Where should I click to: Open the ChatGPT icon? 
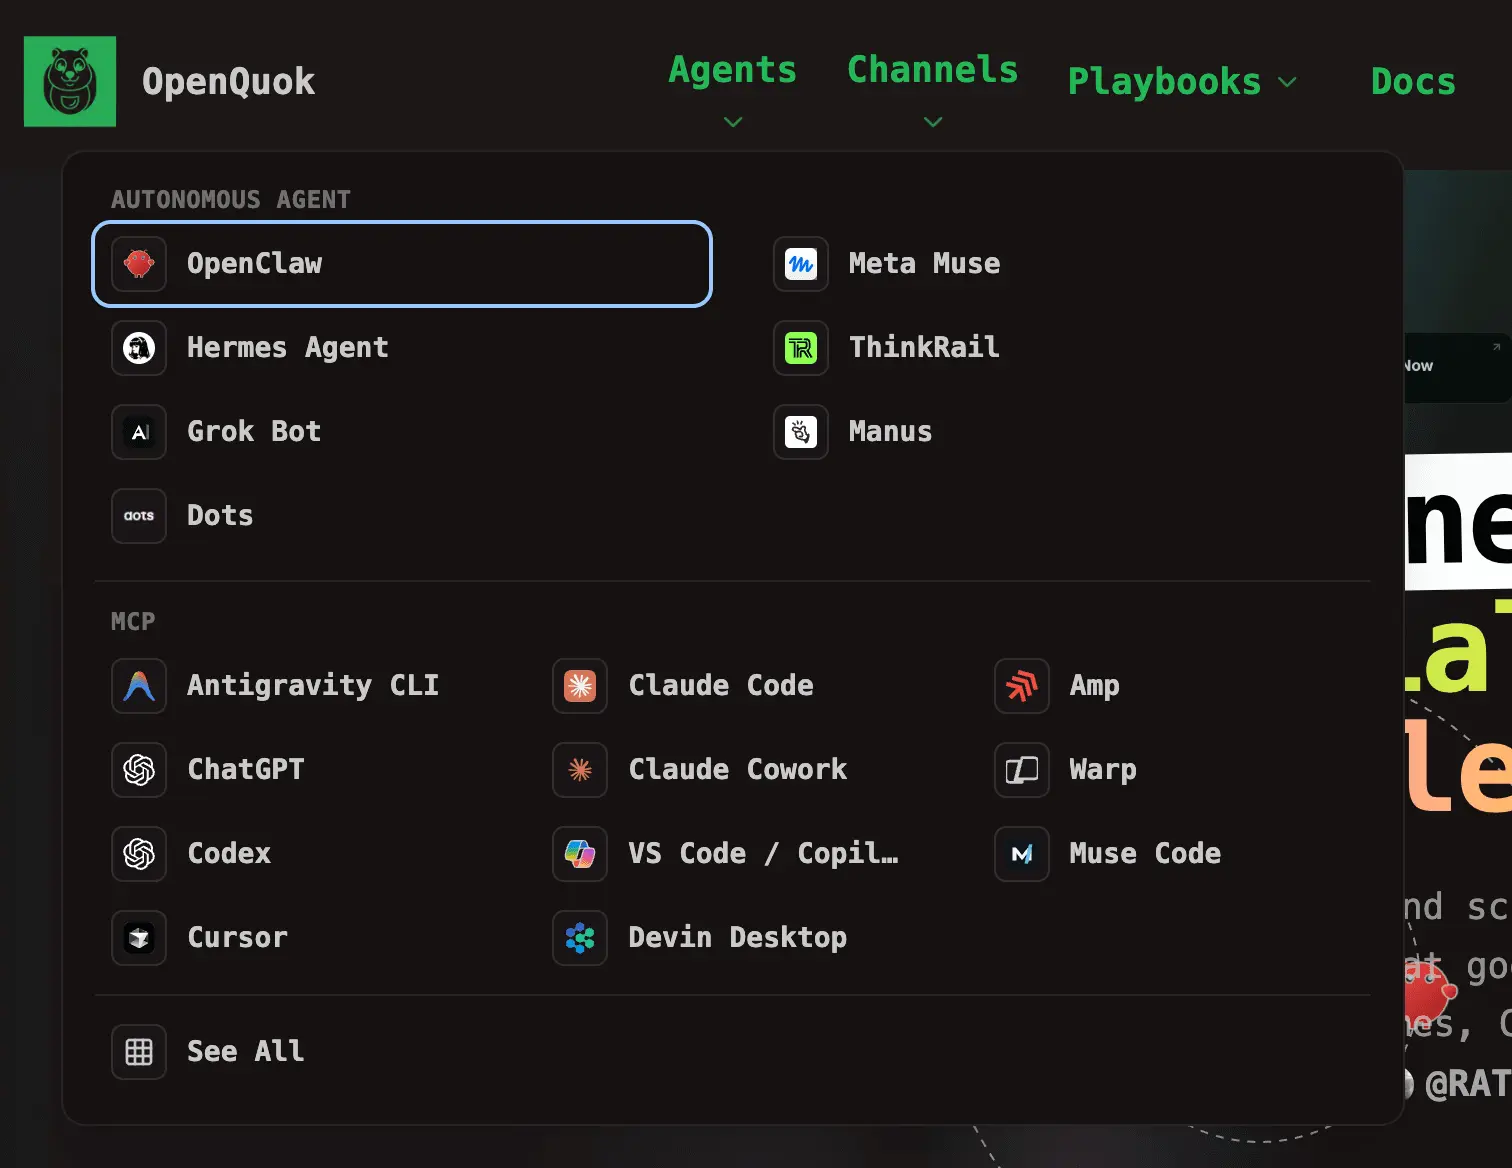coord(139,770)
